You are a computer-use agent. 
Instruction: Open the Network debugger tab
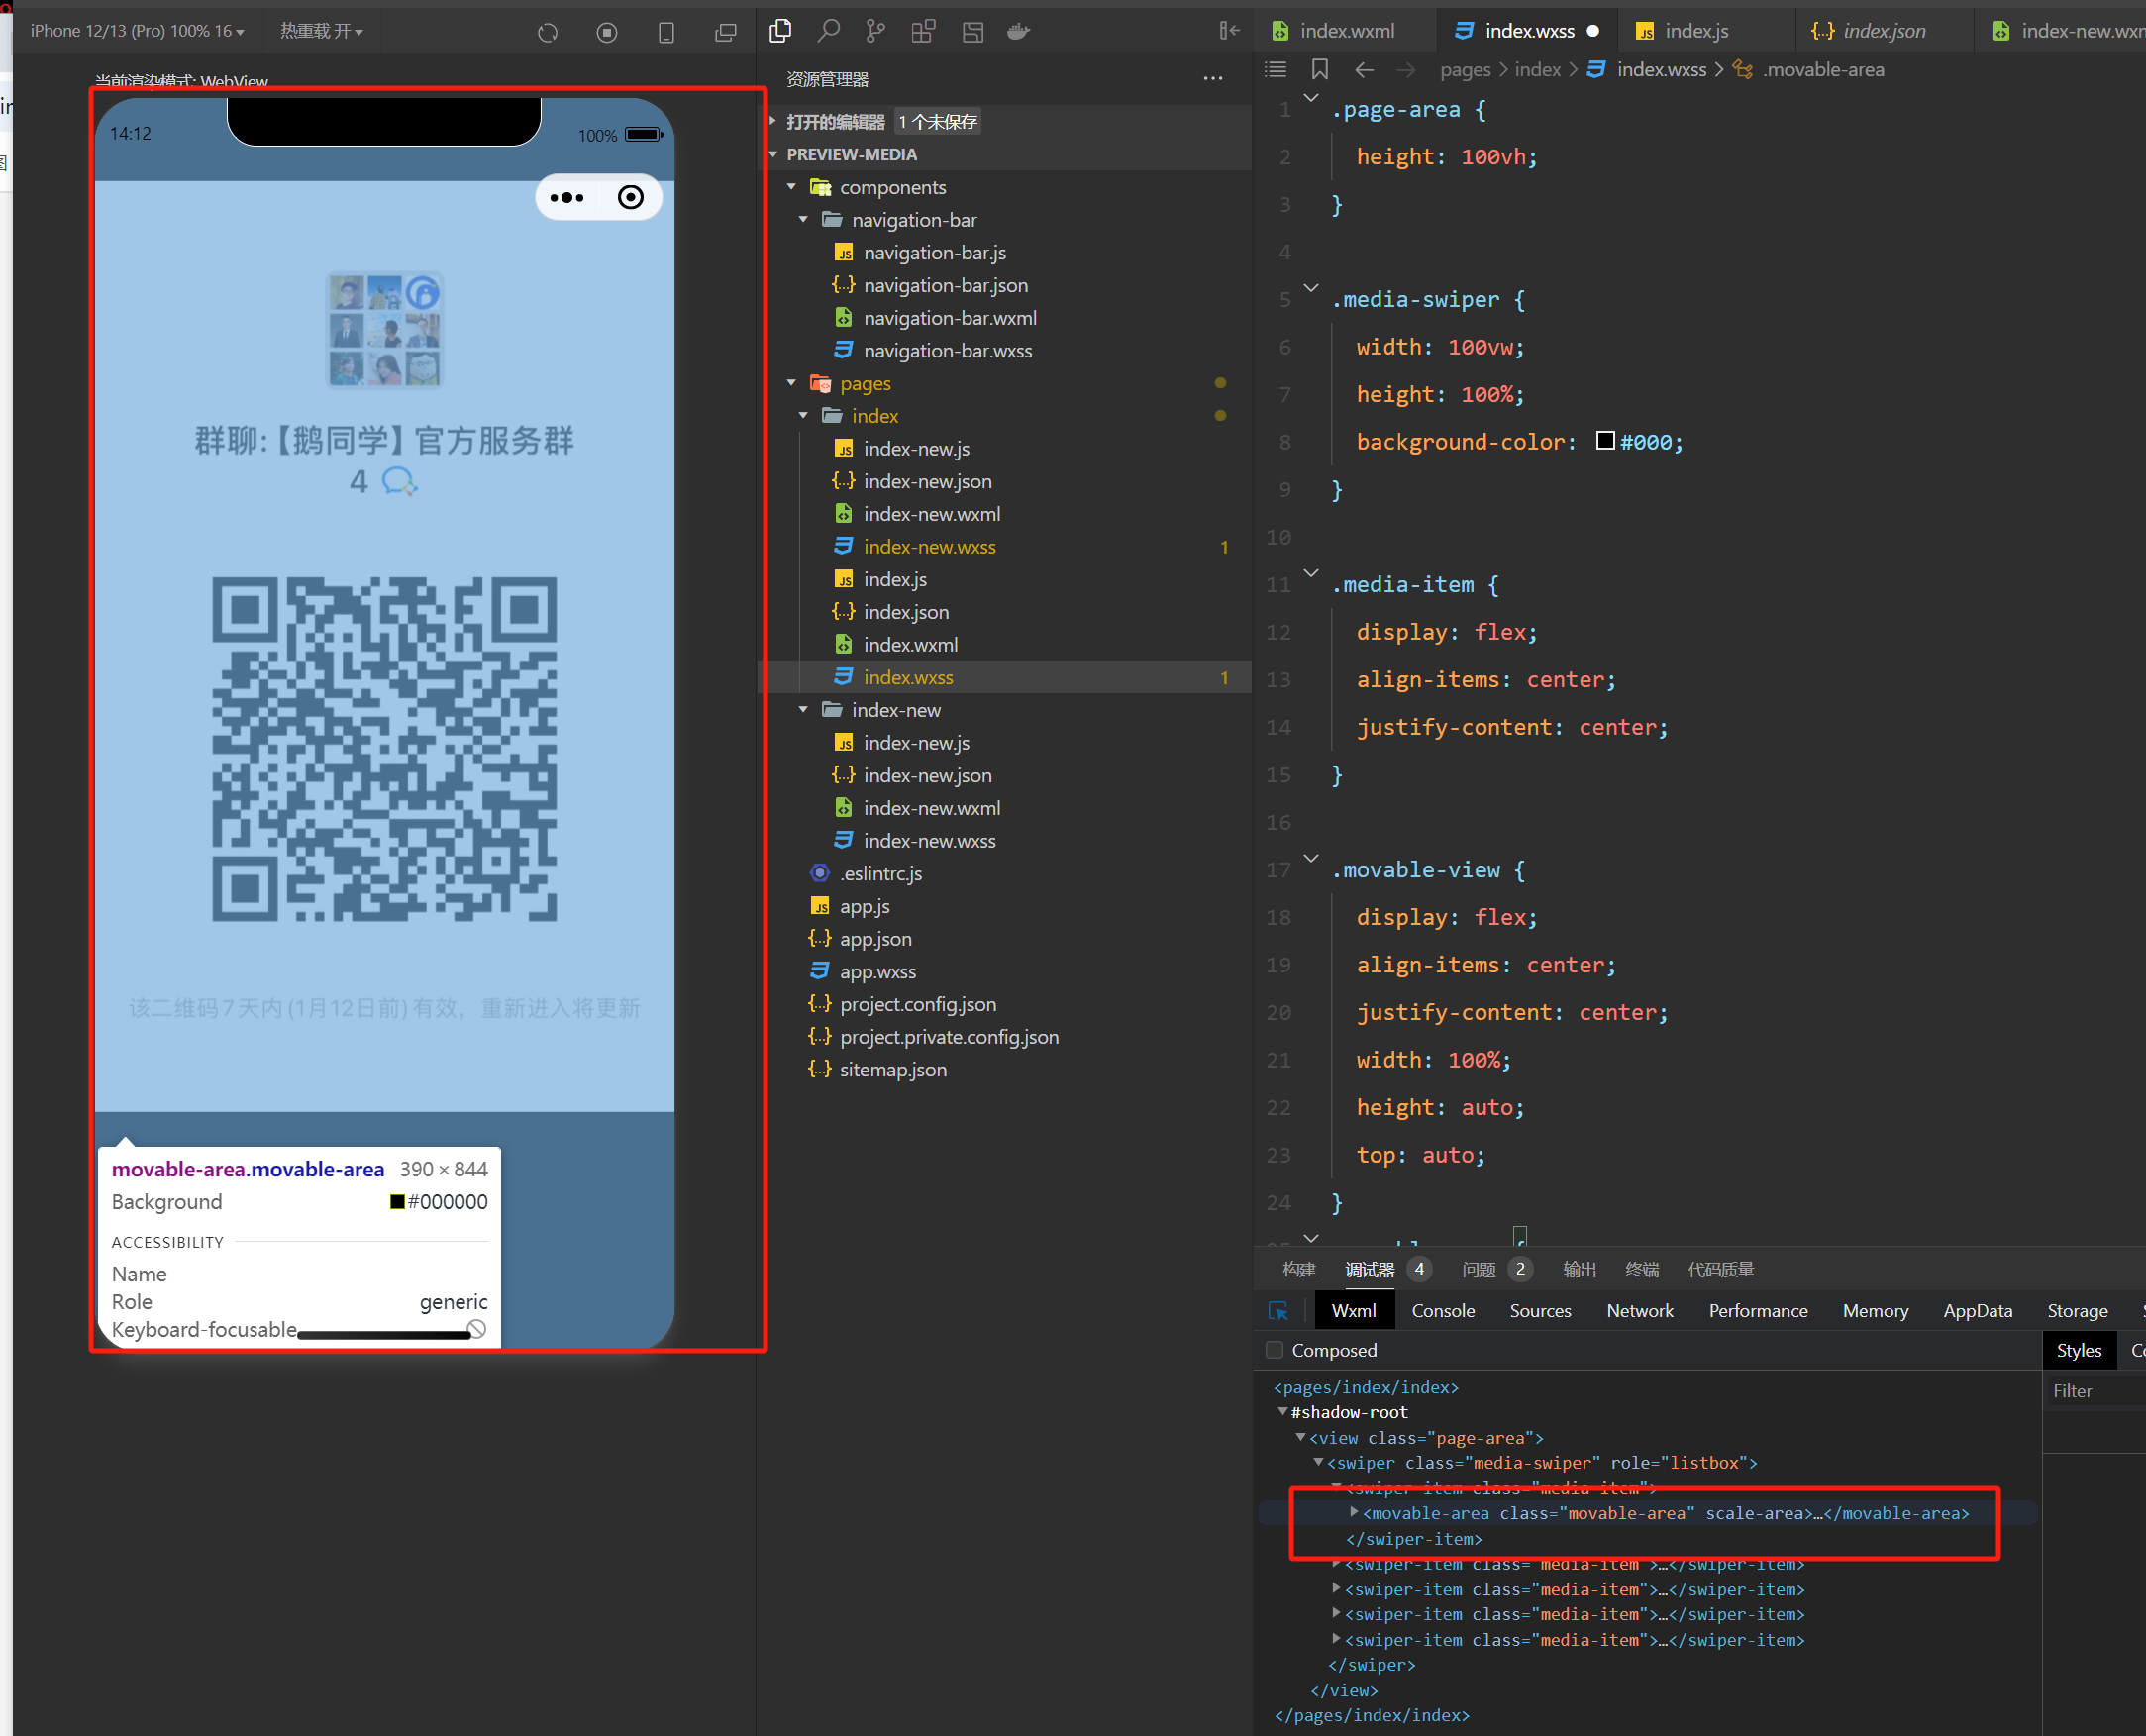(x=1639, y=1311)
